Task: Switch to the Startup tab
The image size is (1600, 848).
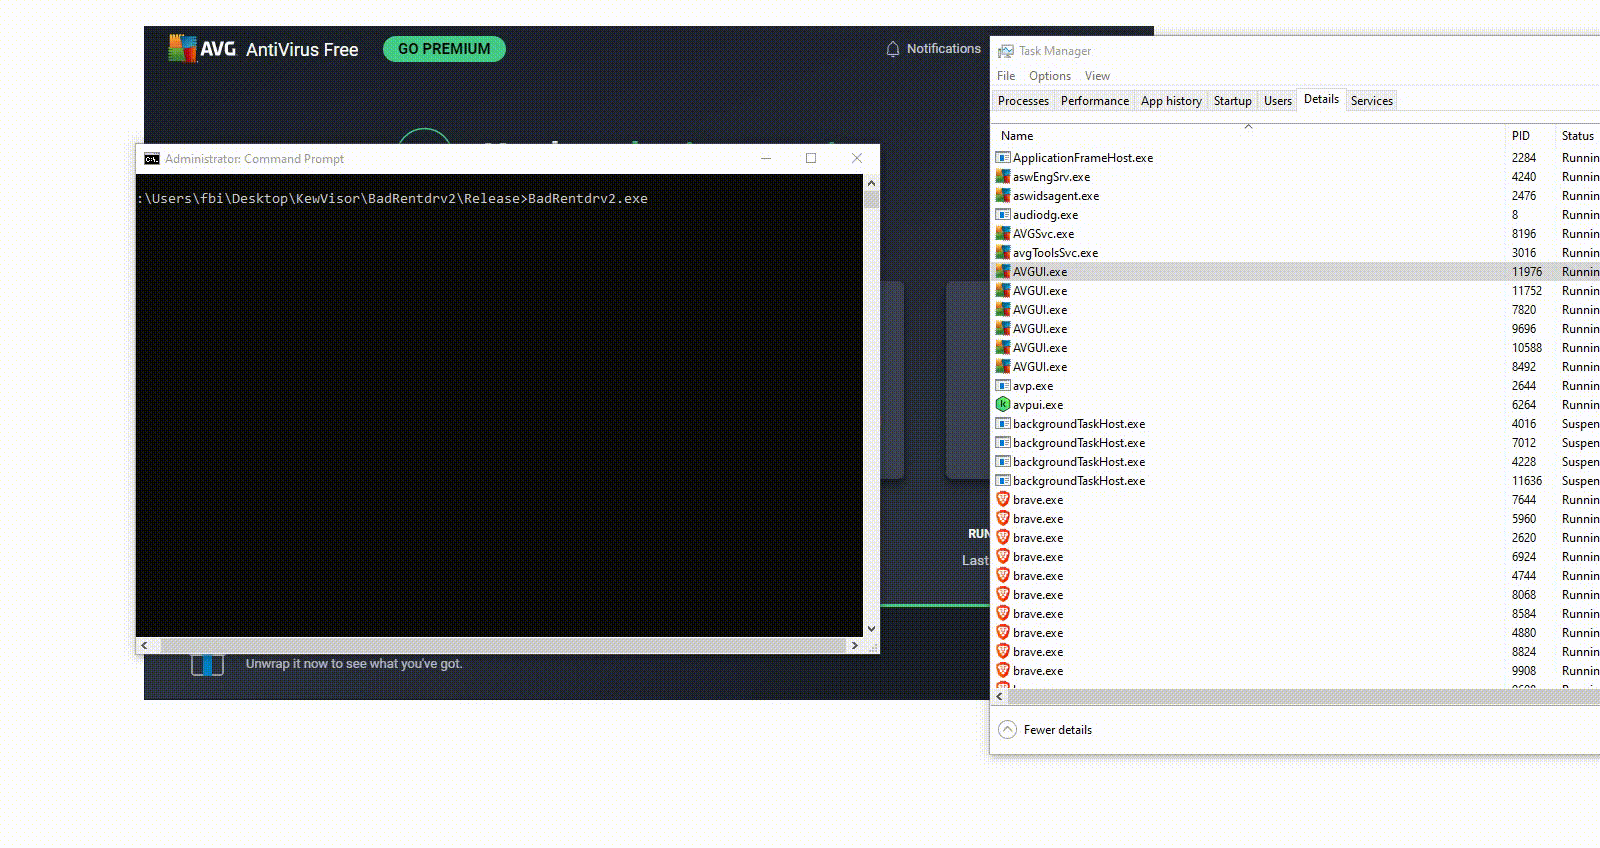Action: pos(1232,101)
